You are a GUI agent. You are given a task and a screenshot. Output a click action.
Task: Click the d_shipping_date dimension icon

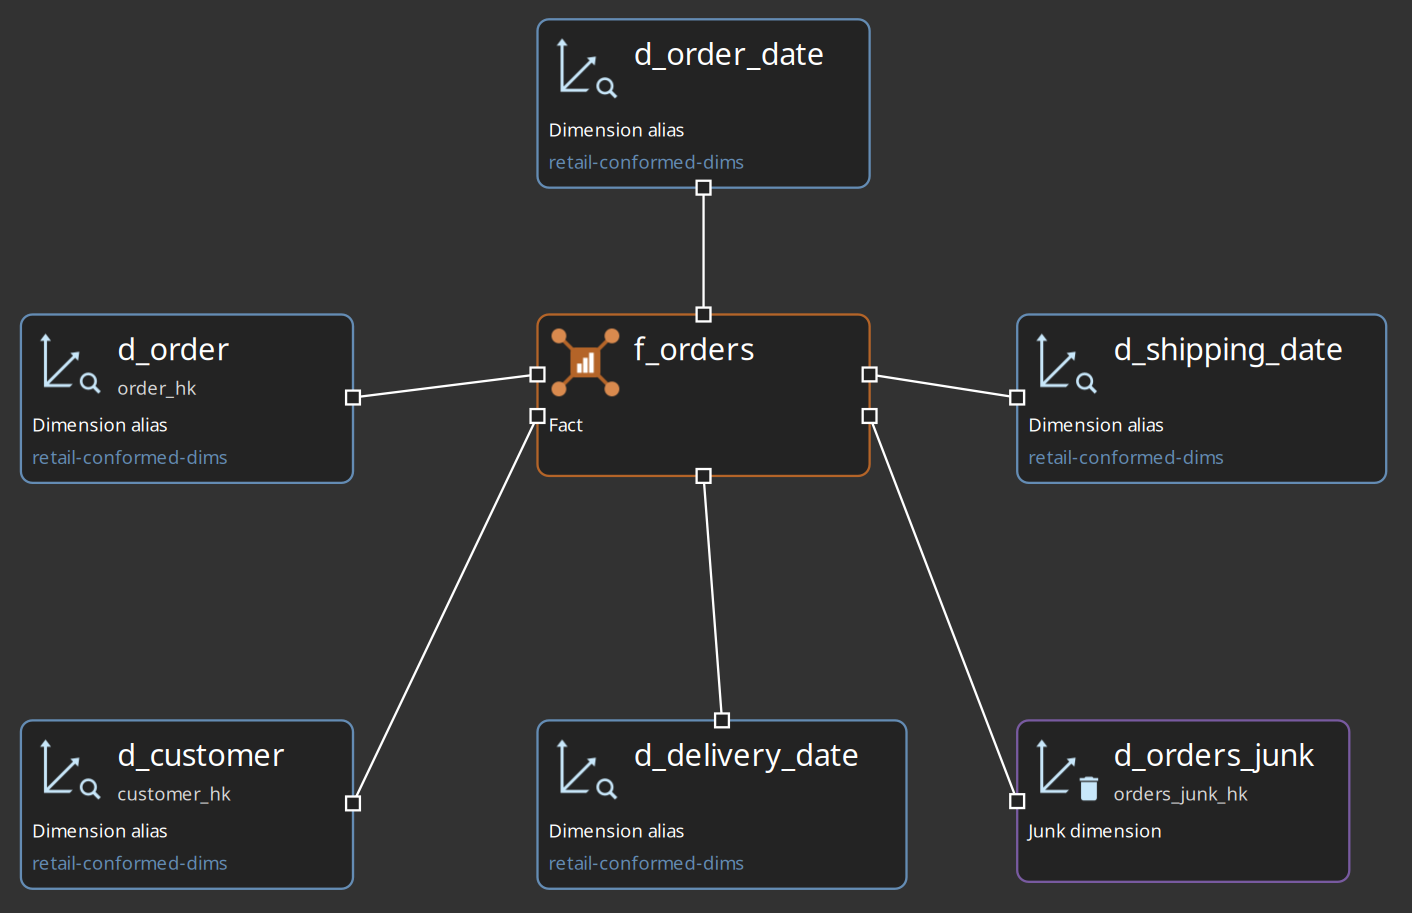point(1067,363)
